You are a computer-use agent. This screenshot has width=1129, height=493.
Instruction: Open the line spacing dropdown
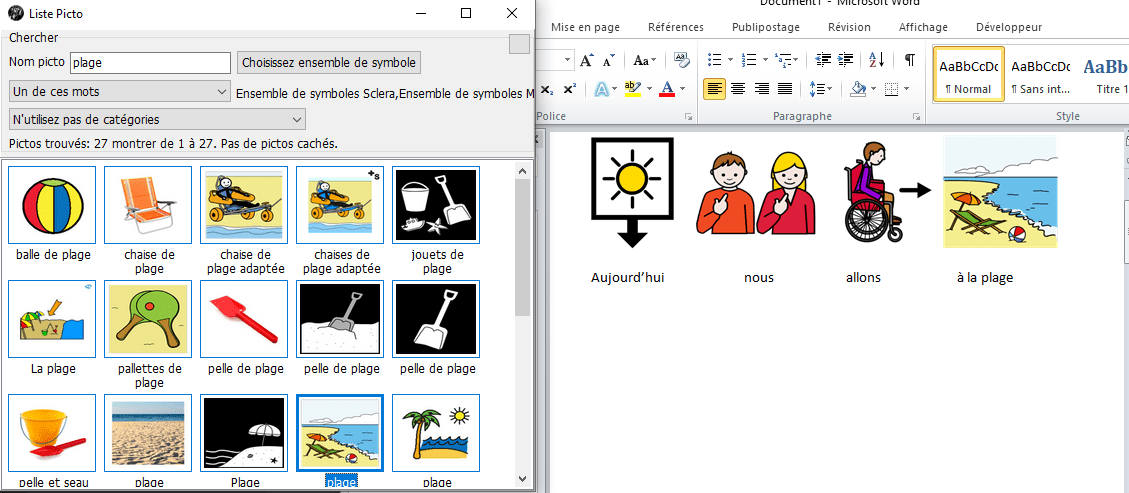pos(820,89)
